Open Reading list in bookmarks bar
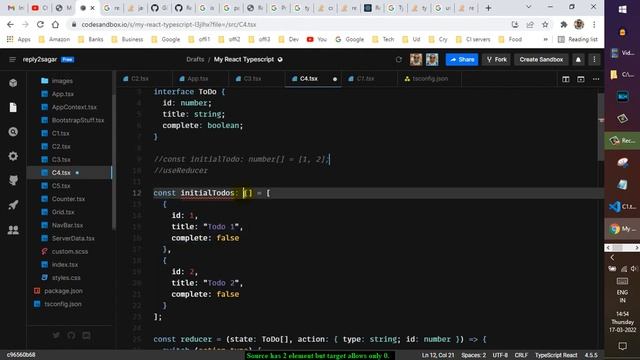The width and height of the screenshot is (640, 360). pos(578,39)
